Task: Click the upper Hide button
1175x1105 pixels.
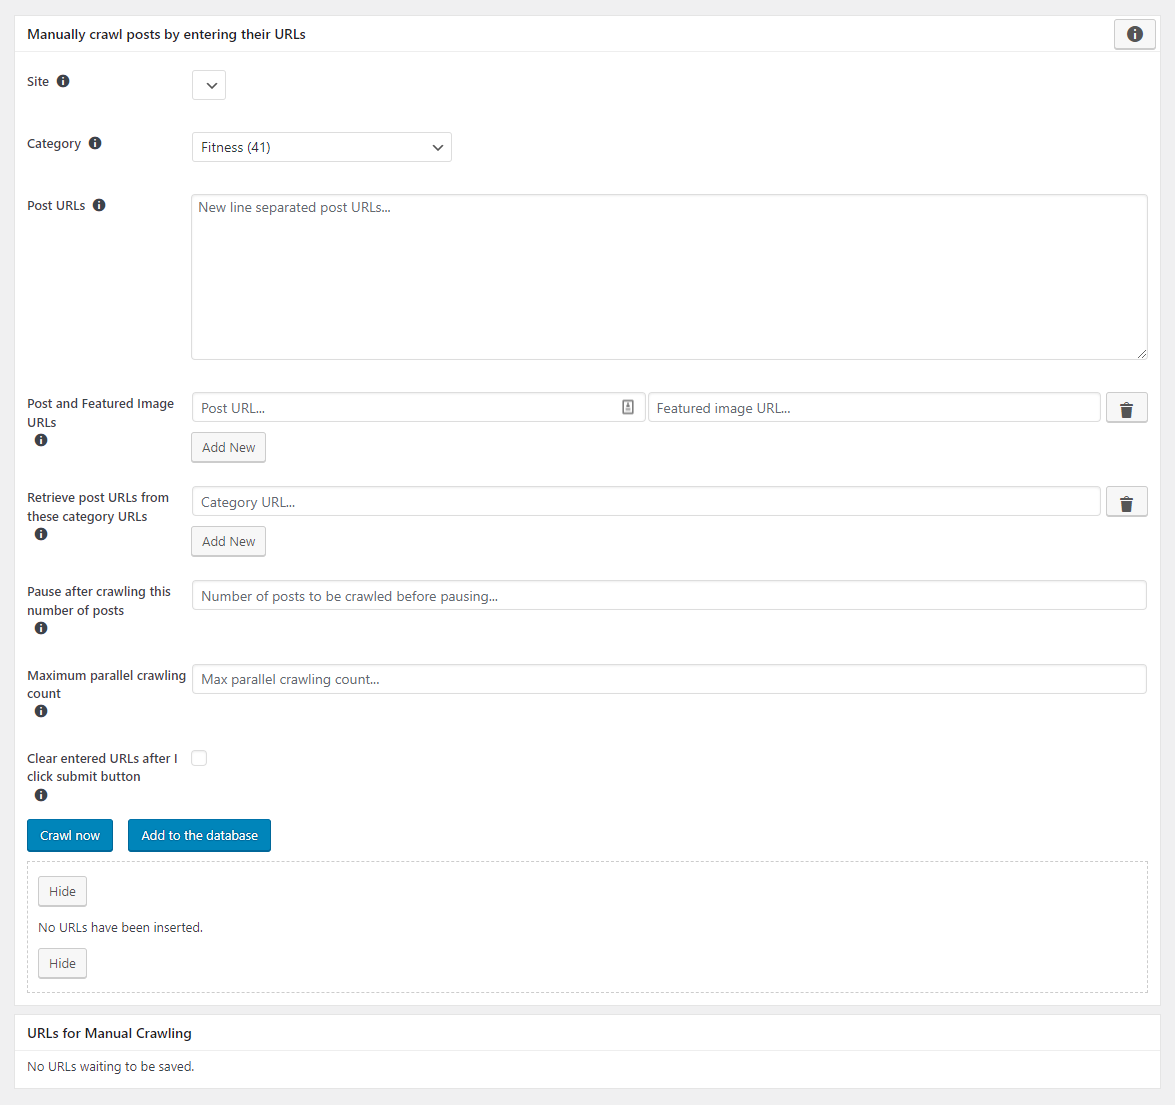Action: pyautogui.click(x=62, y=891)
